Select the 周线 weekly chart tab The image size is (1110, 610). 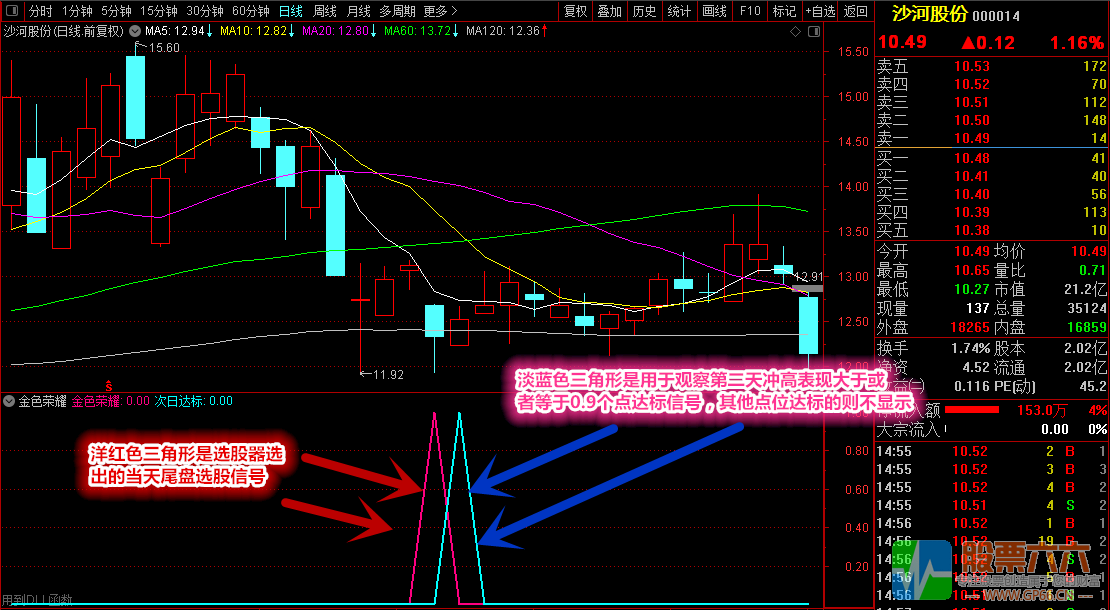pyautogui.click(x=325, y=12)
